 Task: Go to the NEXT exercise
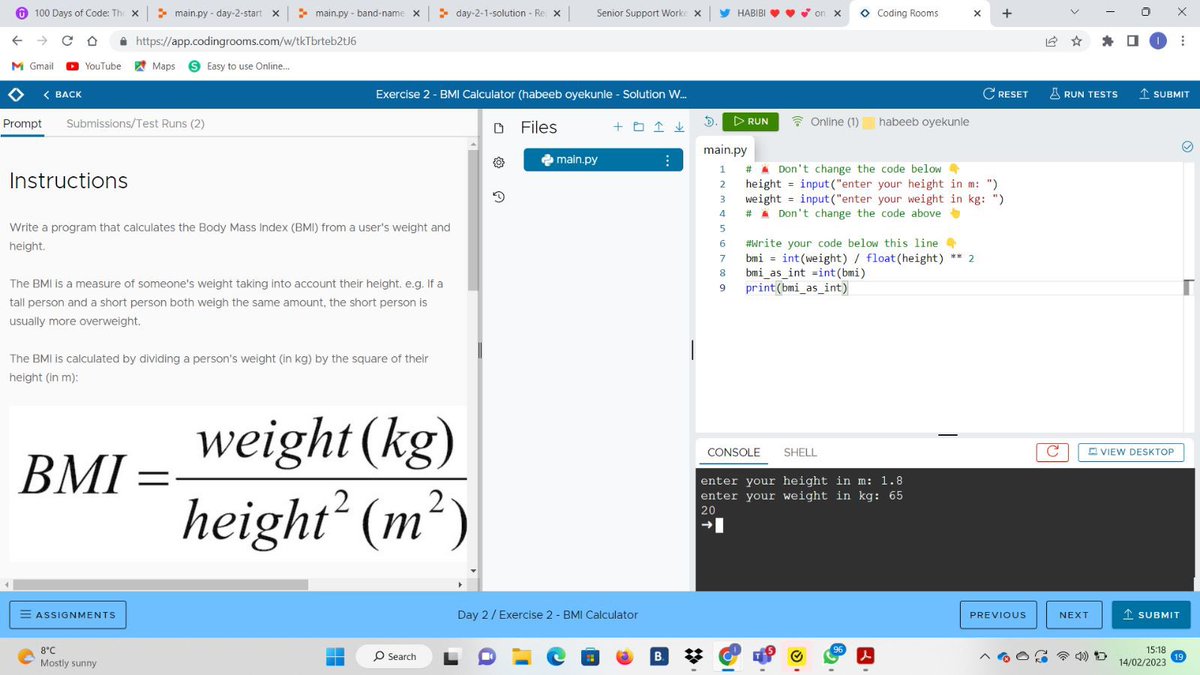(x=1074, y=614)
